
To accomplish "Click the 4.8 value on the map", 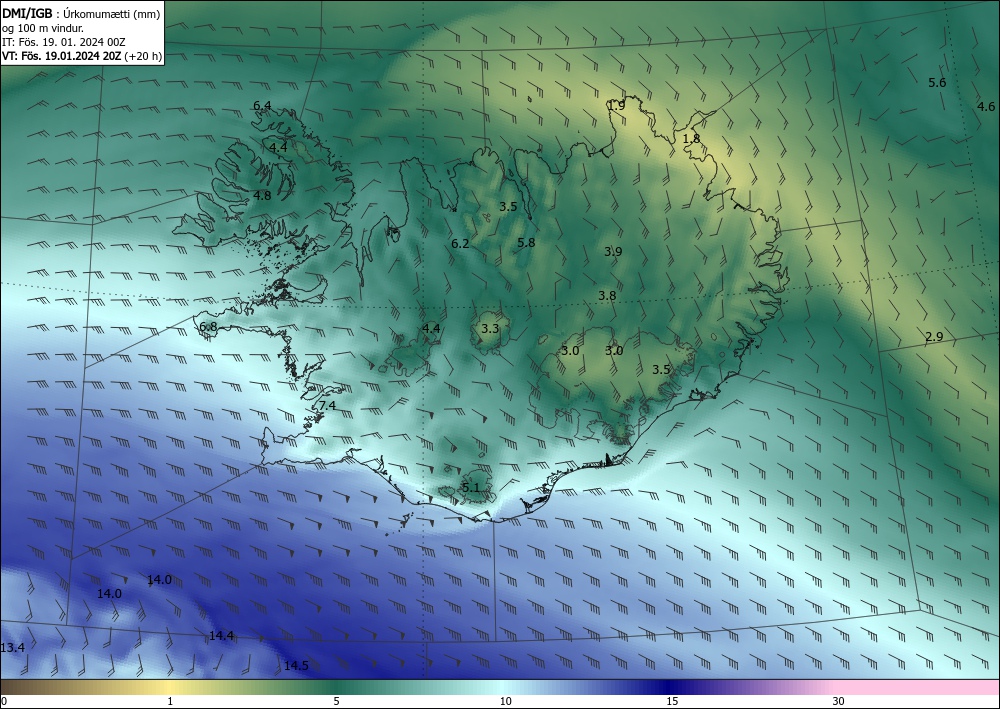I will tap(262, 196).
